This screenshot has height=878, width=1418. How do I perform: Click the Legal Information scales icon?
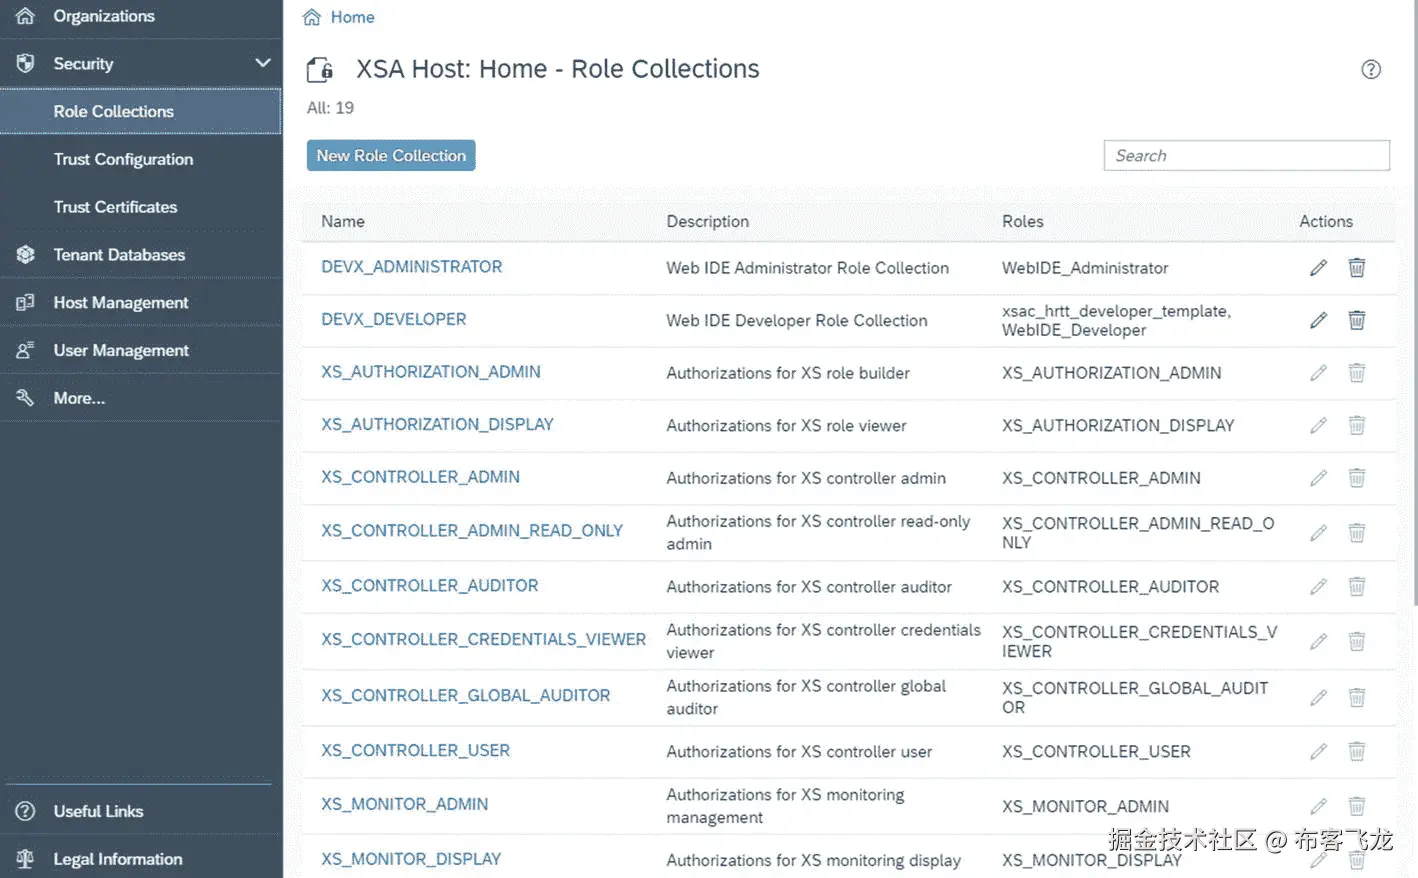tap(26, 859)
